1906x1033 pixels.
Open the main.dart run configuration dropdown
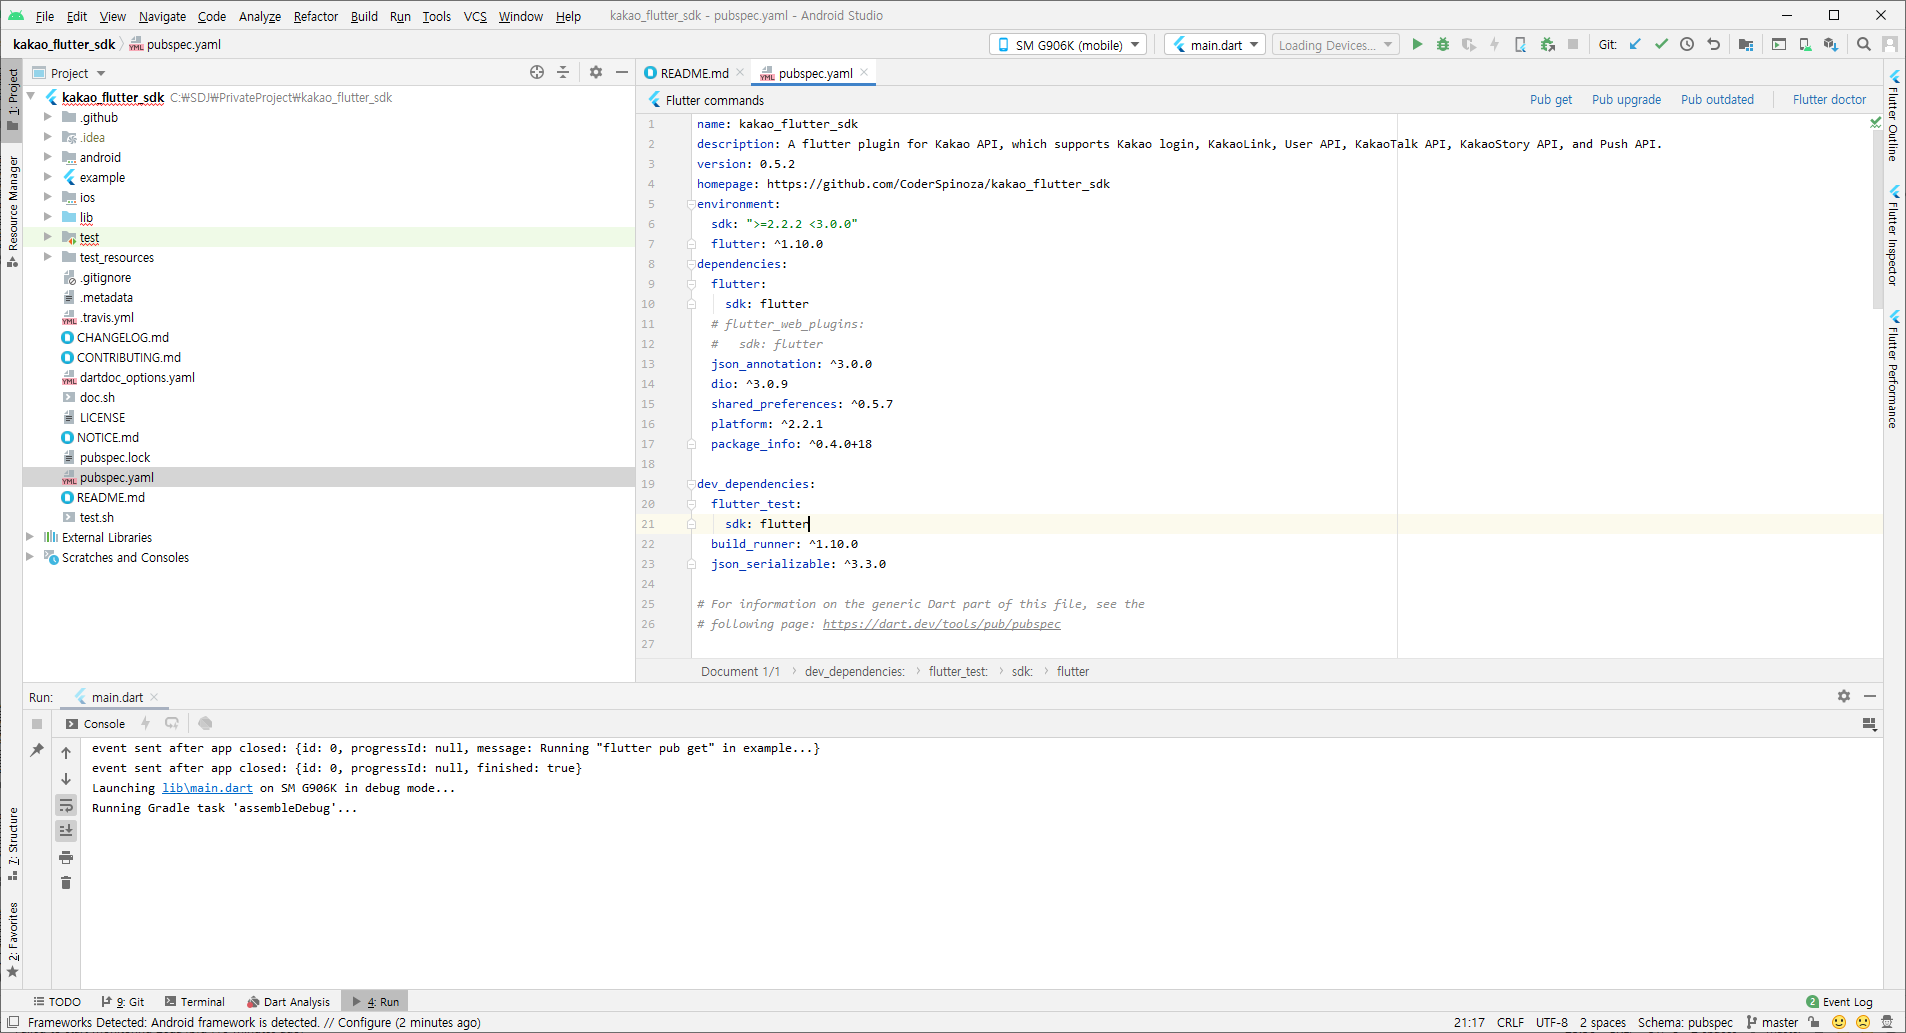coord(1216,45)
